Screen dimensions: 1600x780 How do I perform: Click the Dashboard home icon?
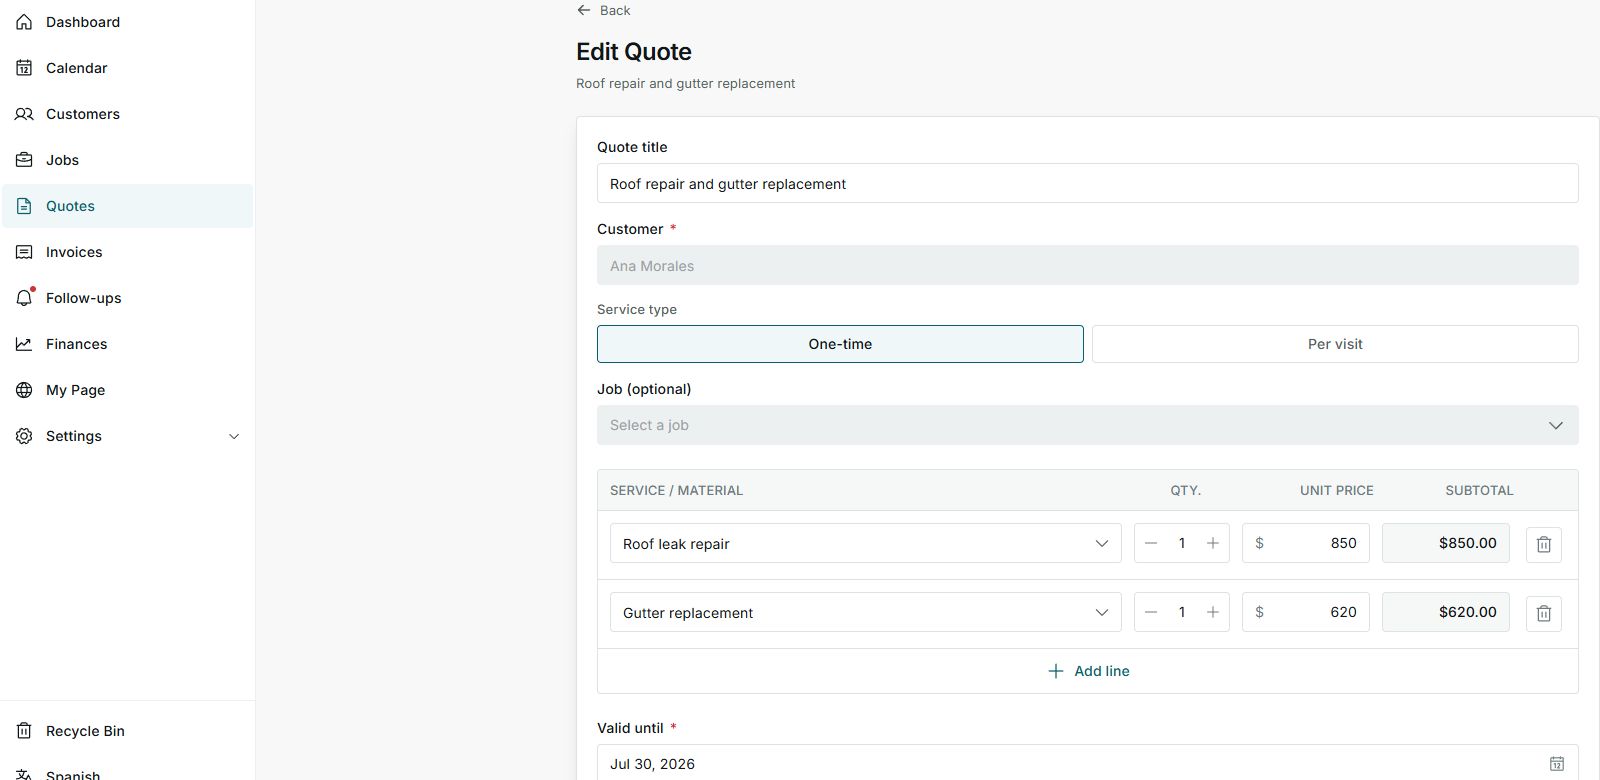[24, 22]
